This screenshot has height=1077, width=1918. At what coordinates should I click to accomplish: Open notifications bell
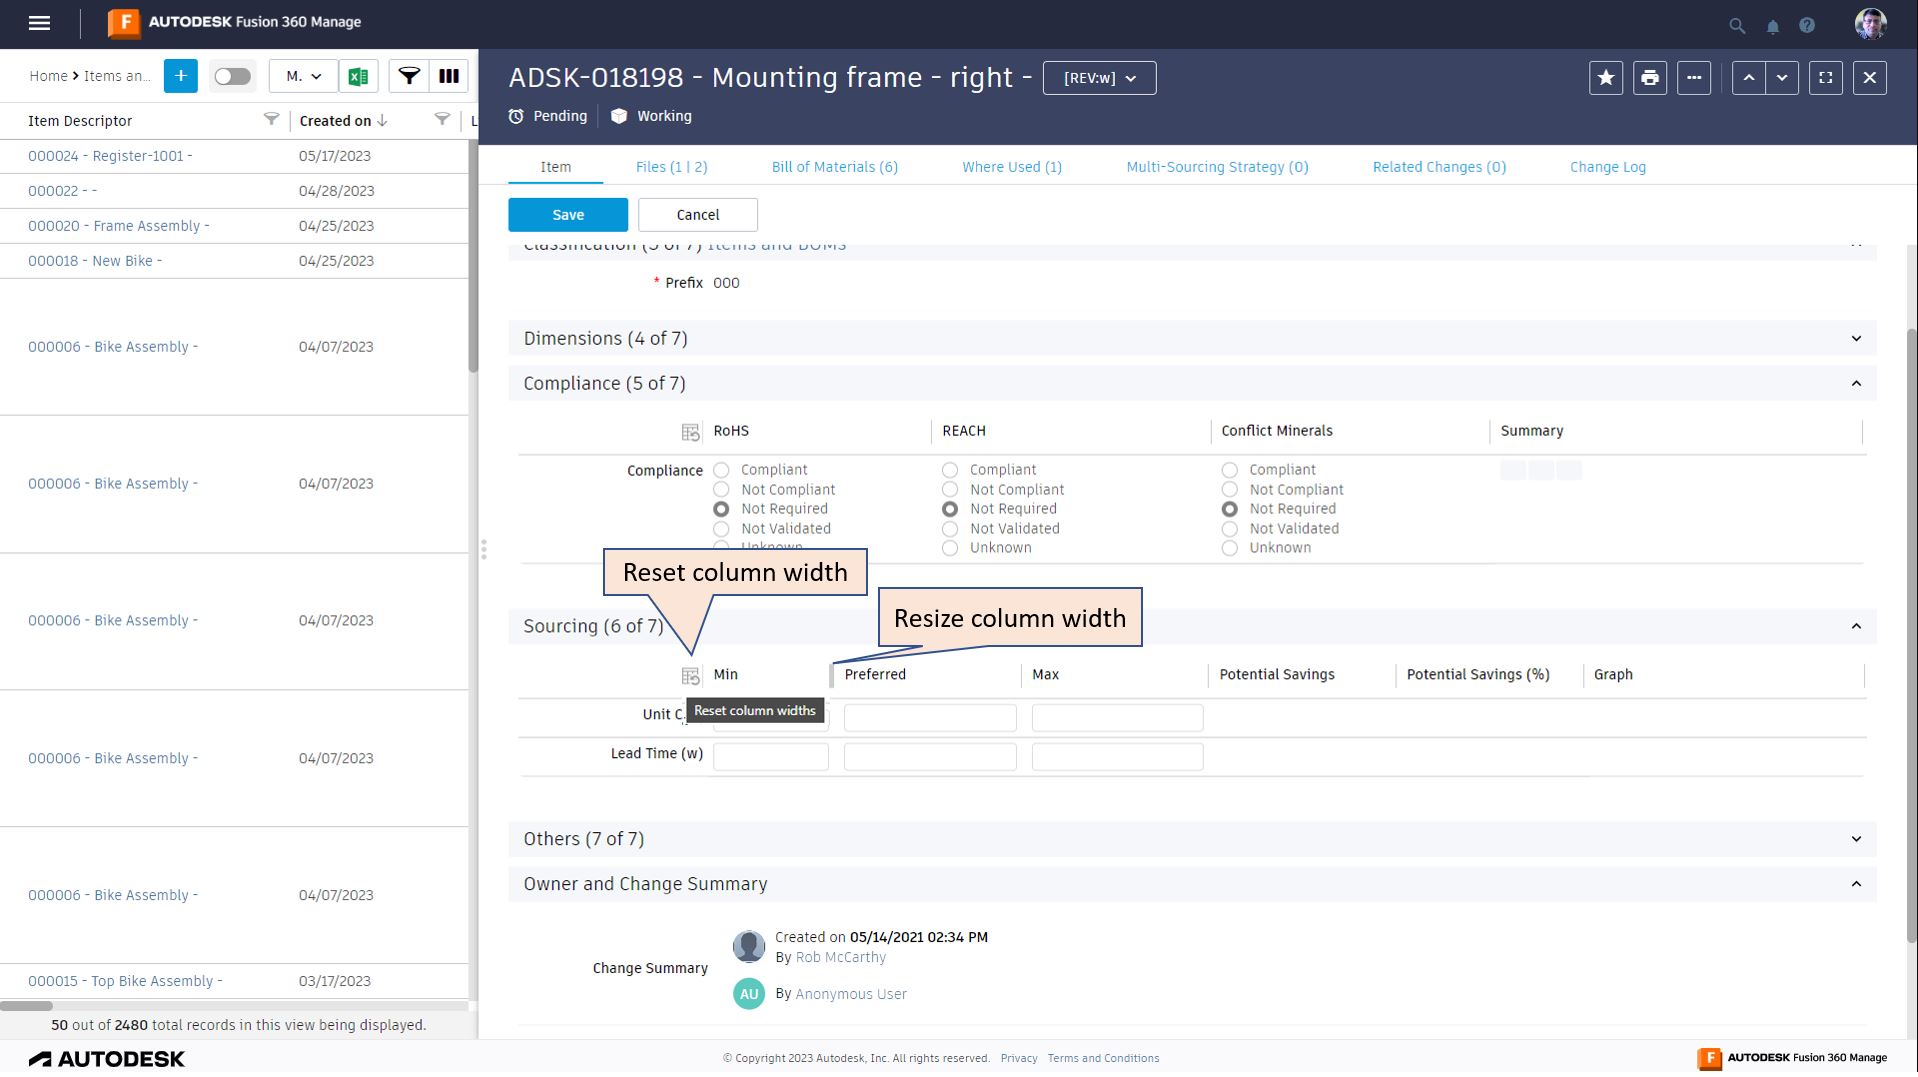point(1773,26)
